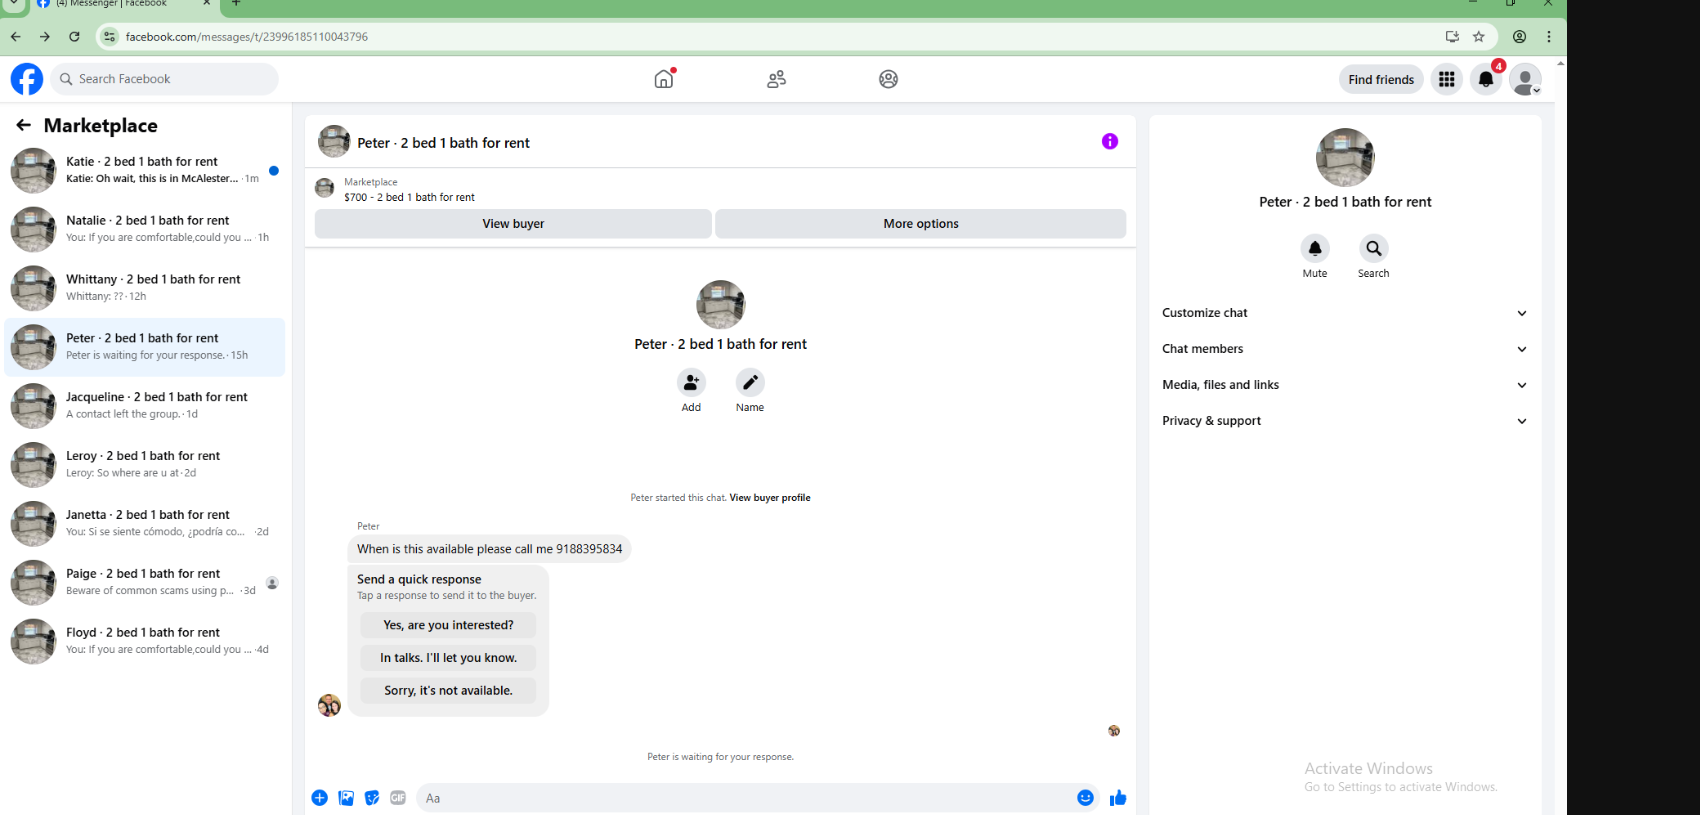Screen dimensions: 1700x815
Task: Expand Privacy & support section
Action: point(1344,421)
